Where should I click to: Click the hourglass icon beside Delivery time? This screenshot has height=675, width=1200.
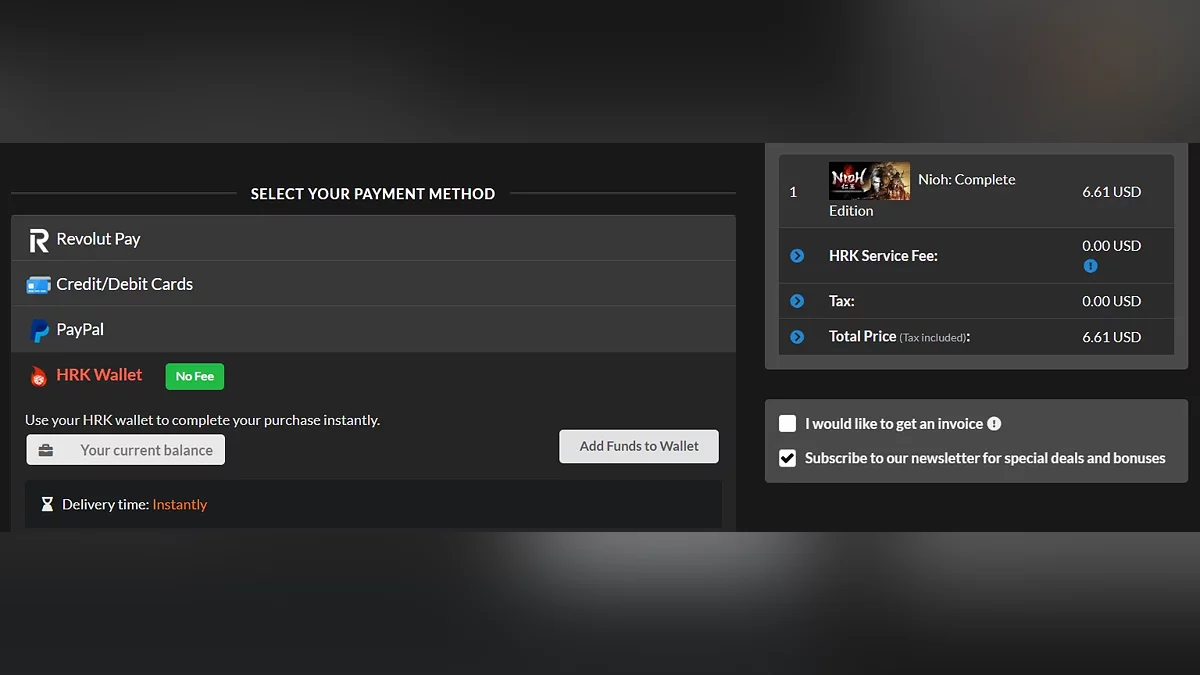click(x=47, y=505)
